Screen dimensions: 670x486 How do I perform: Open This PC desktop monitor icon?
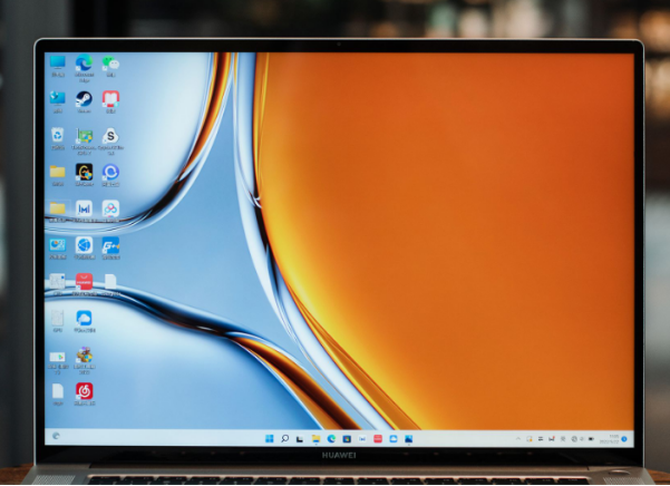pyautogui.click(x=57, y=63)
